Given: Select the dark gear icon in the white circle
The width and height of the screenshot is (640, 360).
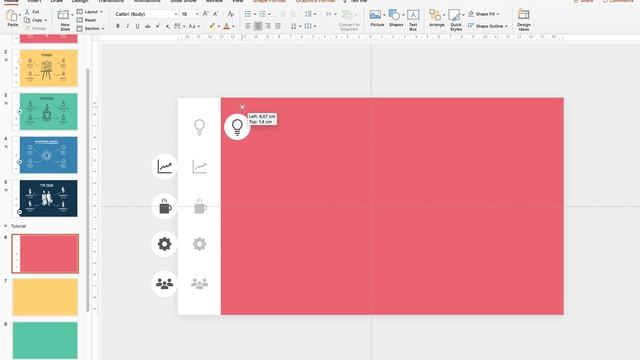Looking at the screenshot, I should 164,244.
